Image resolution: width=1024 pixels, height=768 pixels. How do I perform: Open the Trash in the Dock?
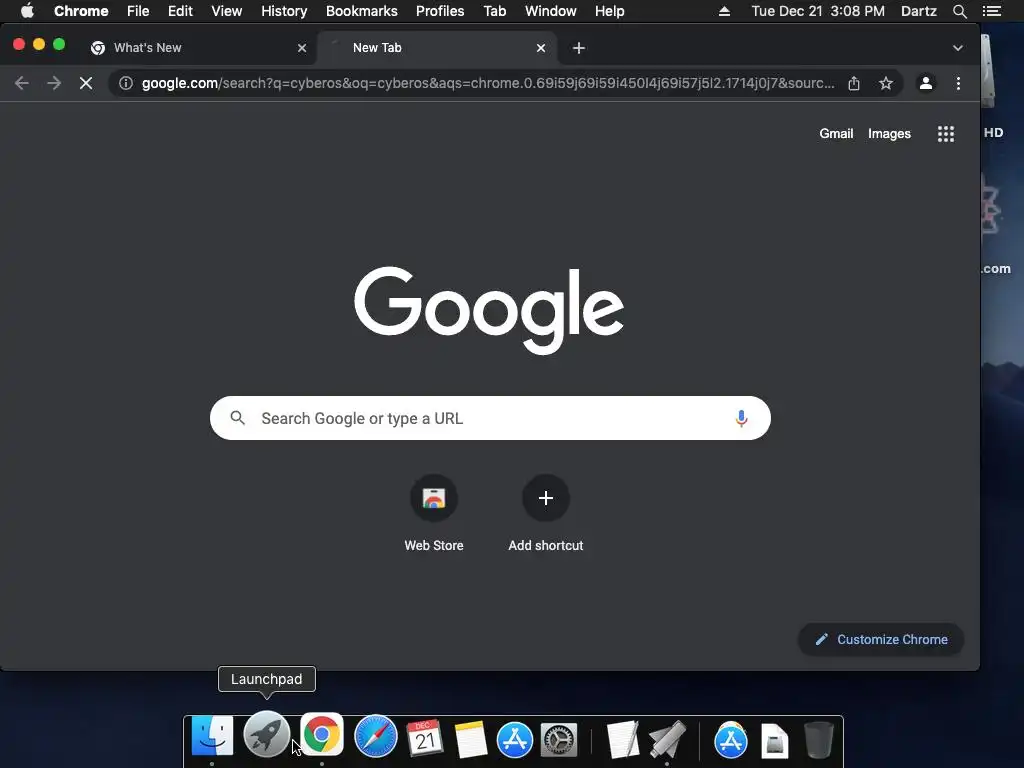coord(818,740)
